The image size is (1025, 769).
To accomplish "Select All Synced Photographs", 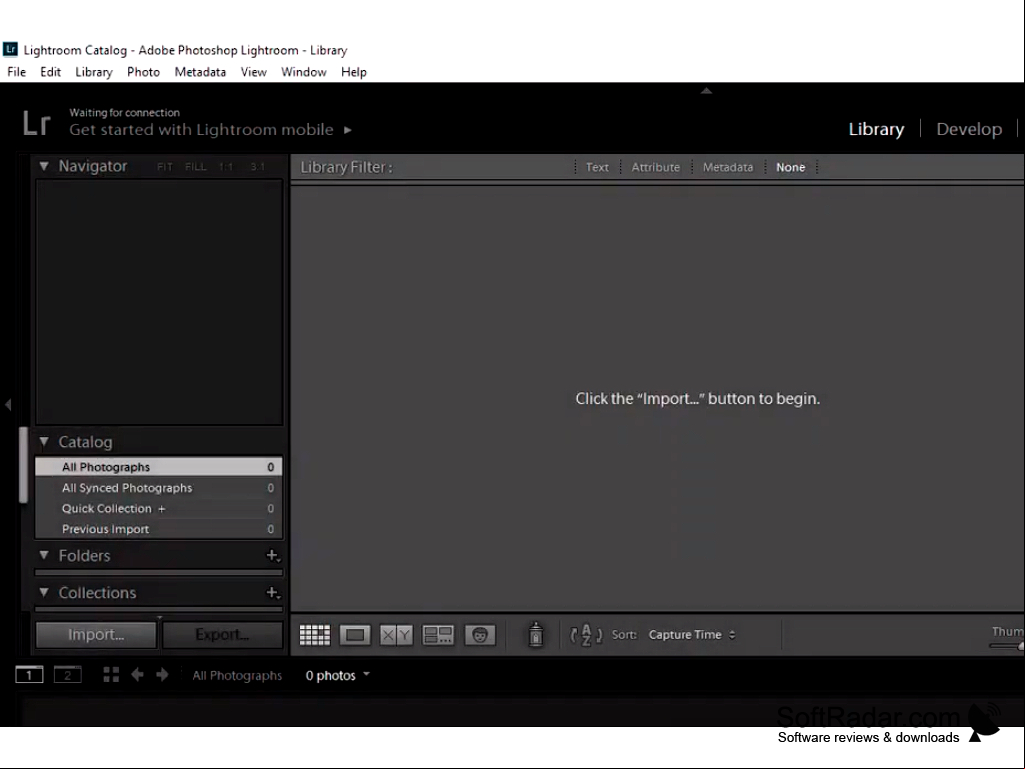I will (159, 488).
